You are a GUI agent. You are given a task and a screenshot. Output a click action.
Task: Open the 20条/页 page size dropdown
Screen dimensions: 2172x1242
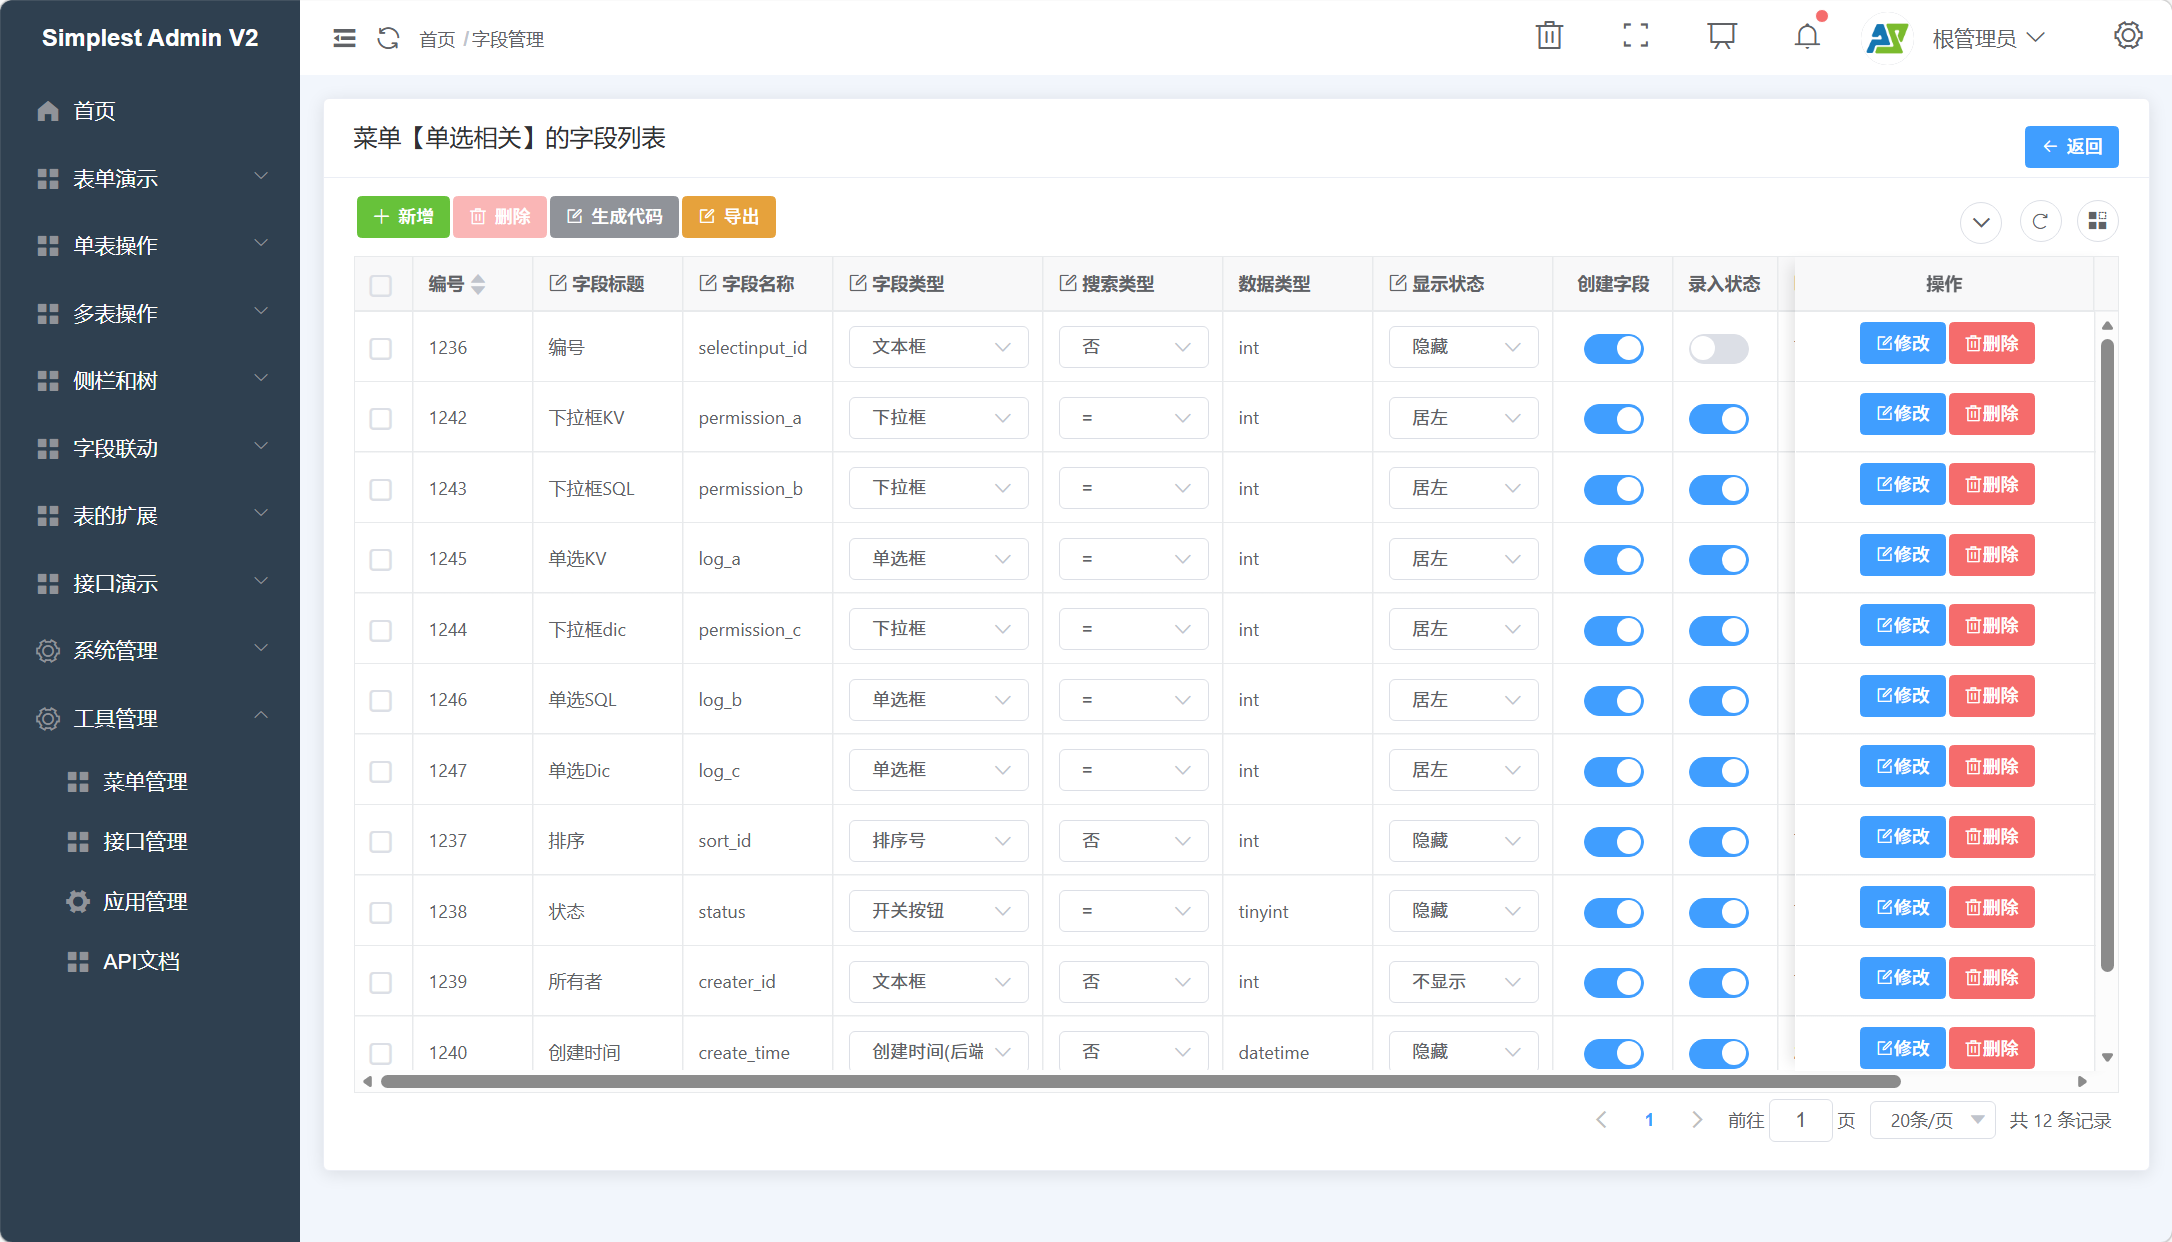[1932, 1120]
